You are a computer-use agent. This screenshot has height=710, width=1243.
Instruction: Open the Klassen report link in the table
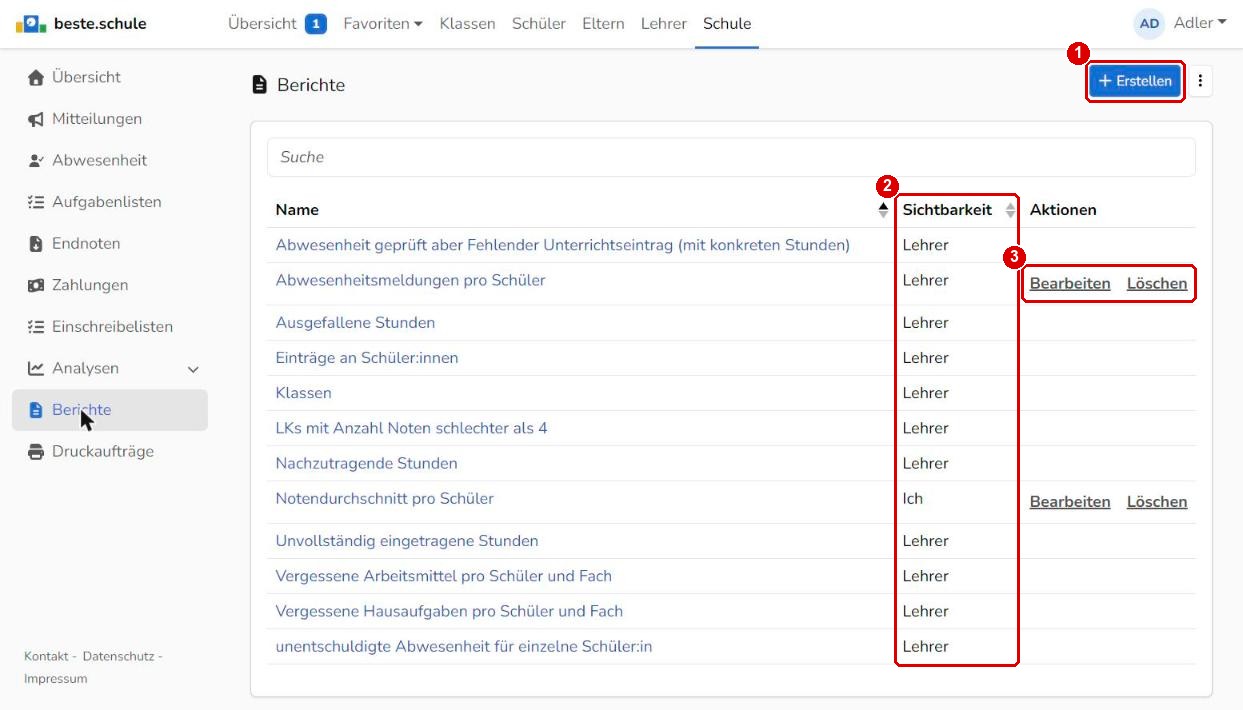click(x=303, y=393)
